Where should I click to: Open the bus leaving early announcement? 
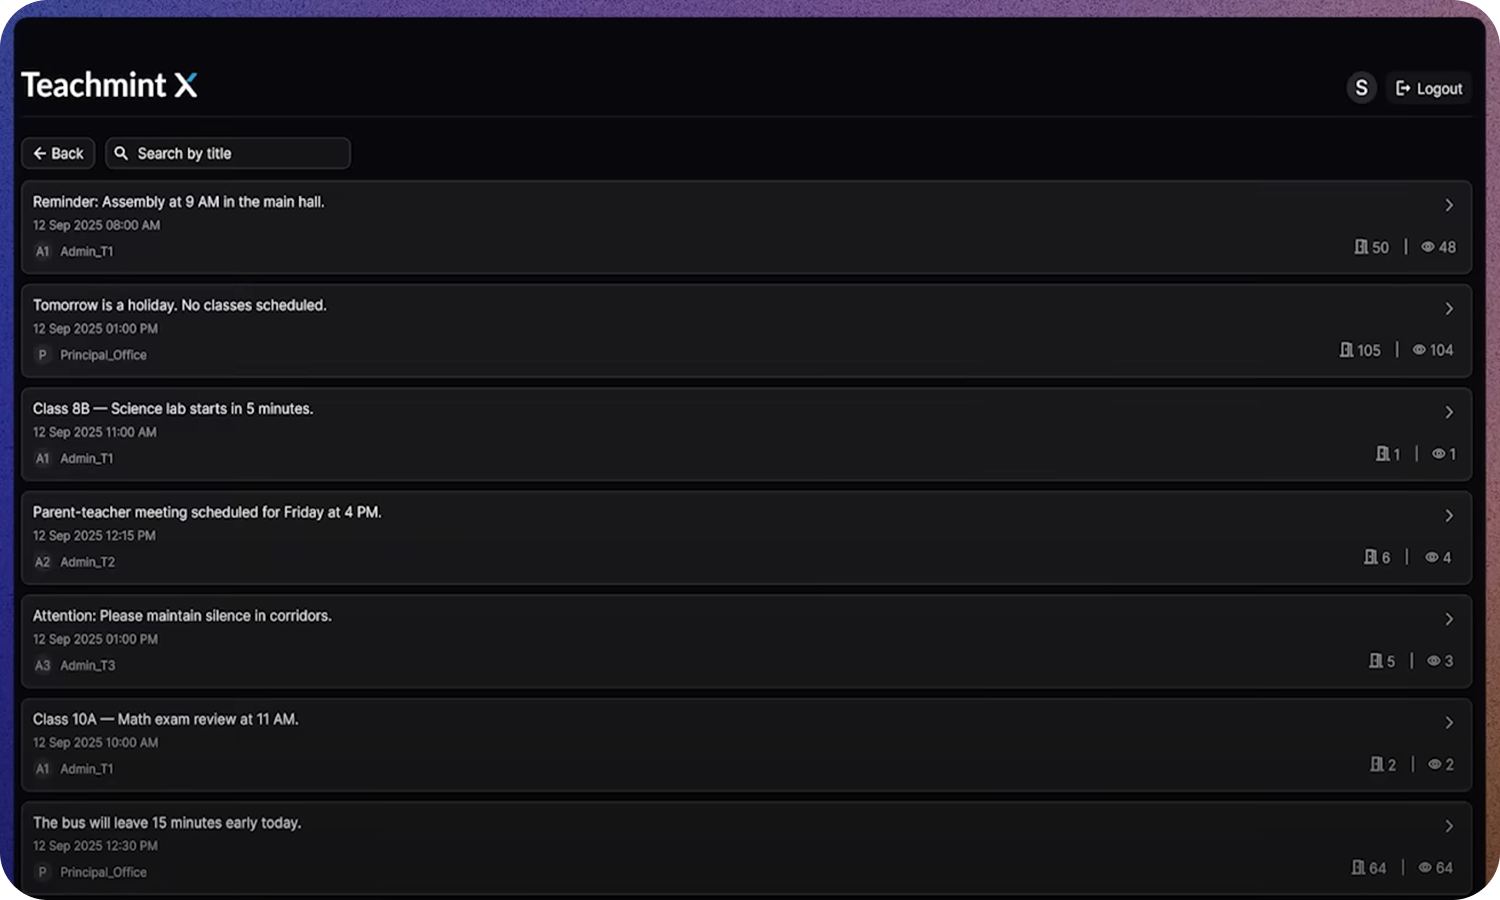(167, 823)
